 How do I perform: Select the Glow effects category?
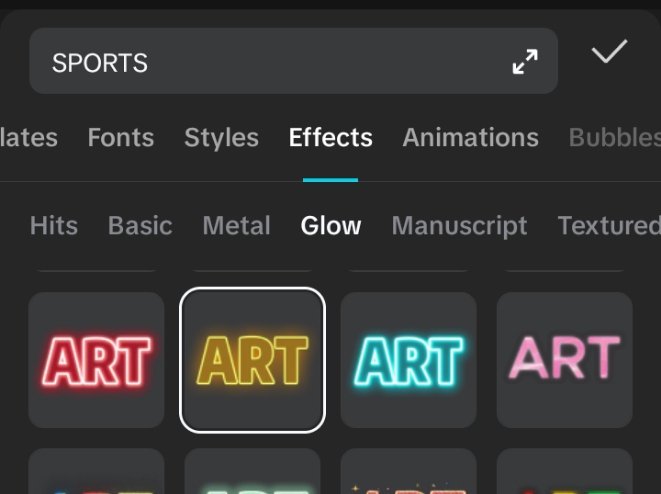tap(331, 226)
